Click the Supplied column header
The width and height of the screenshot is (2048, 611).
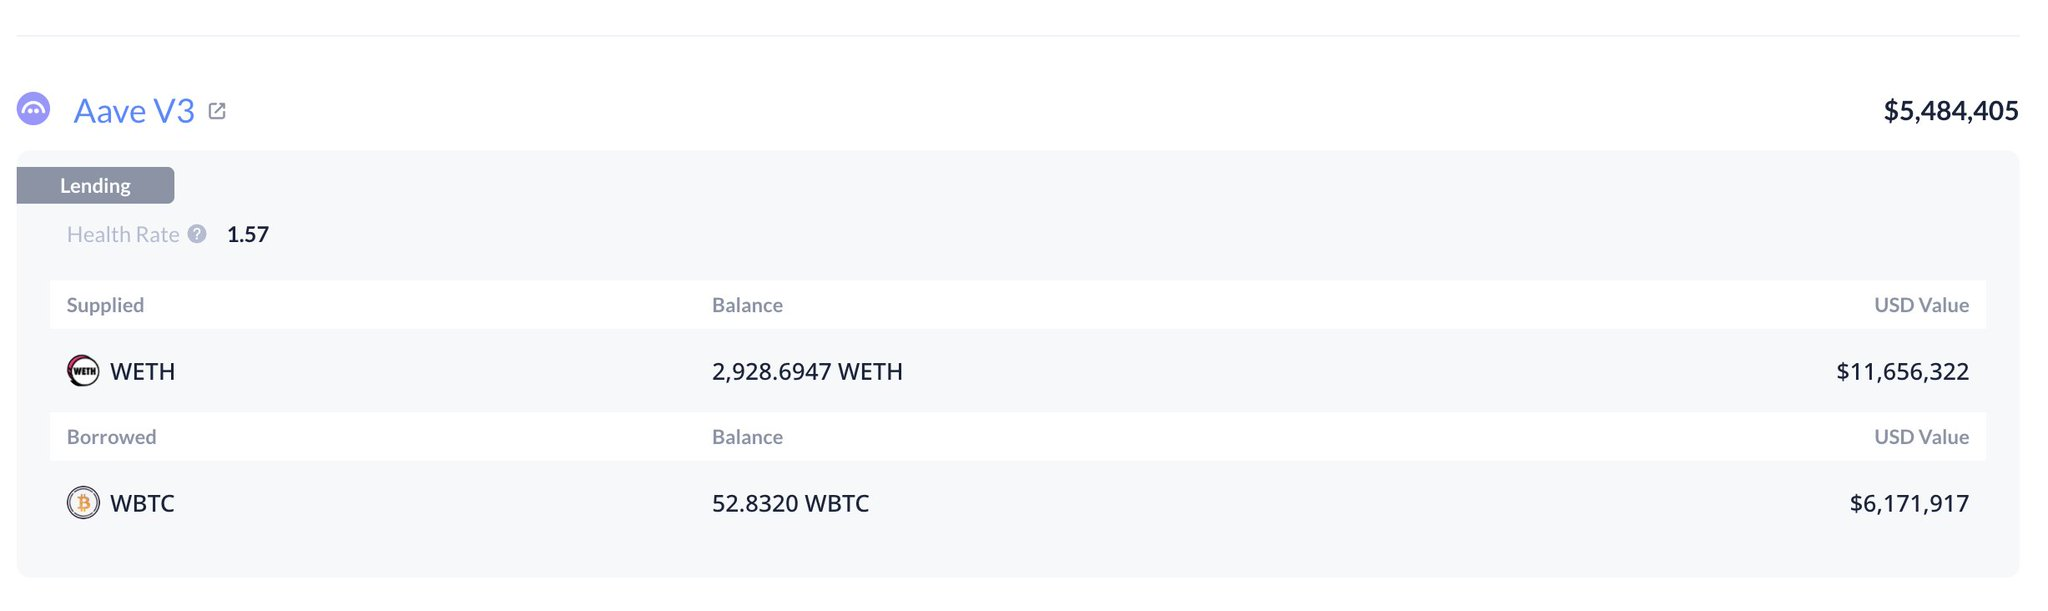[x=105, y=305]
